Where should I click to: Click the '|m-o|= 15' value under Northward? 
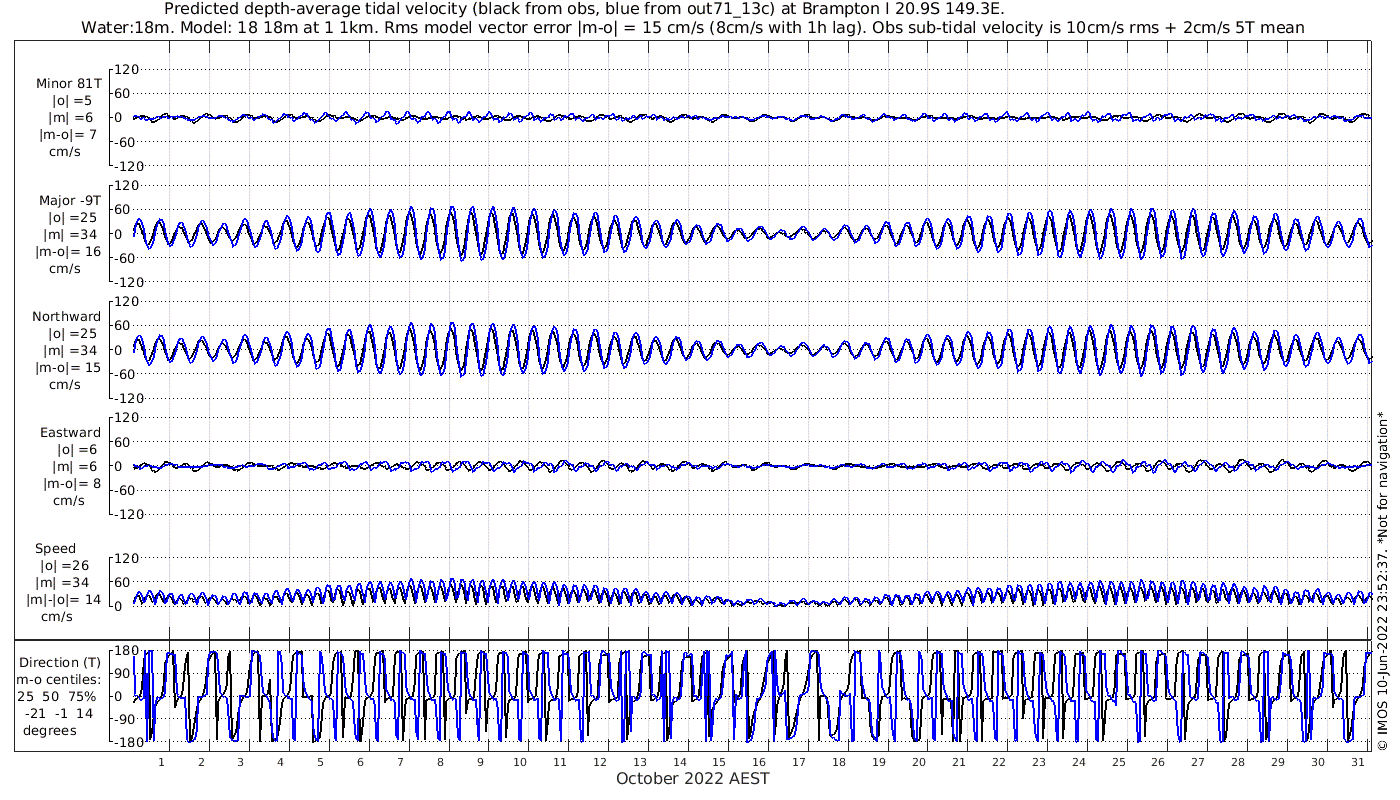pos(70,367)
